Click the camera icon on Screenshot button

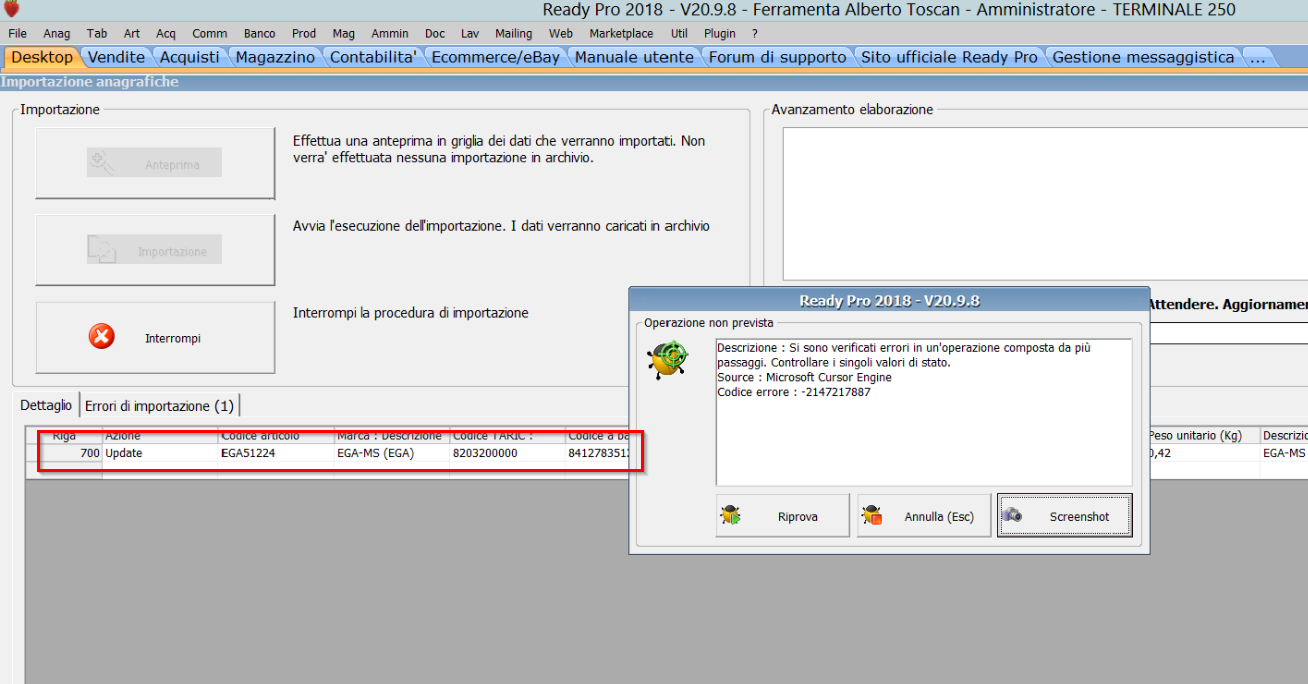point(1013,515)
